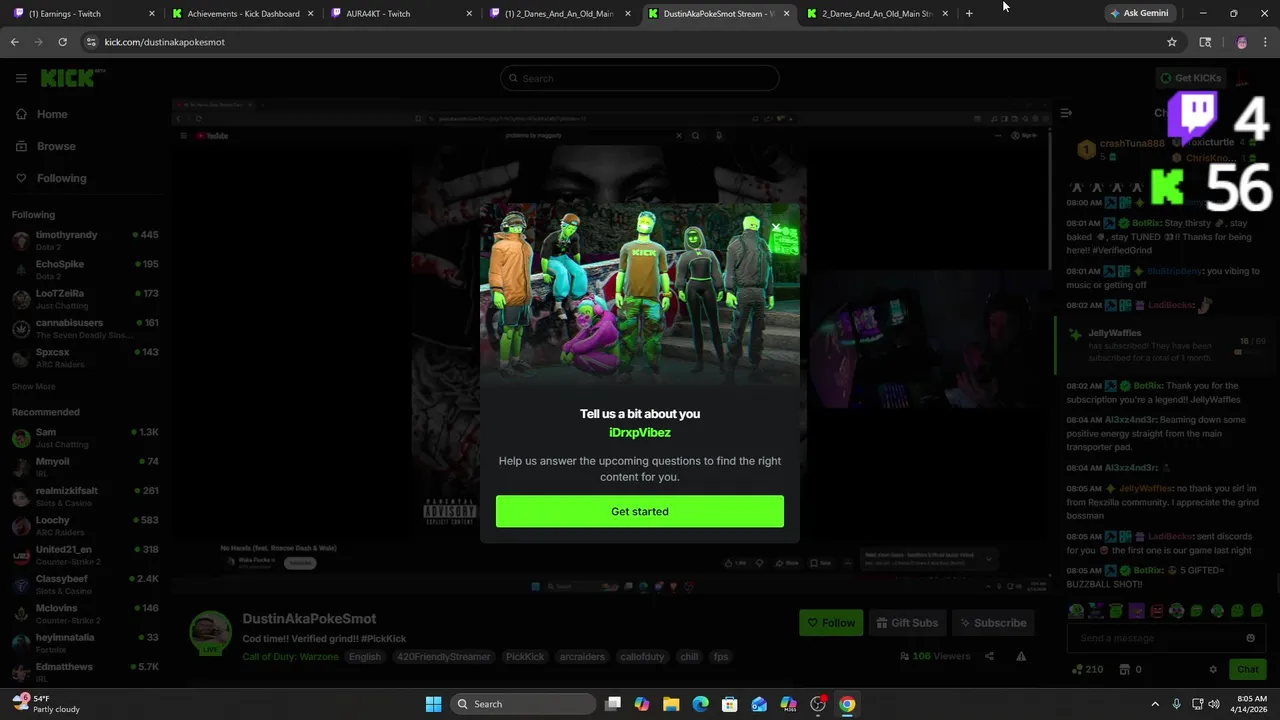
Task: Click the Chat send button
Action: pos(1248,669)
